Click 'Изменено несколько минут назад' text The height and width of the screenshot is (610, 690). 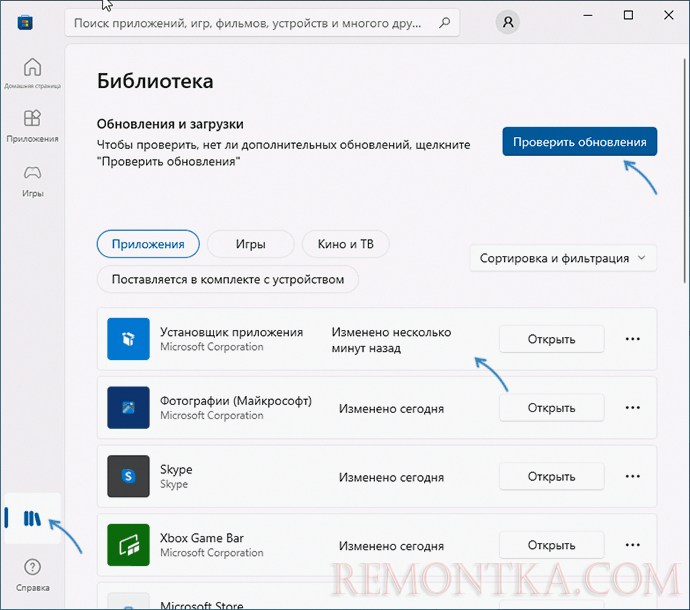(x=391, y=340)
